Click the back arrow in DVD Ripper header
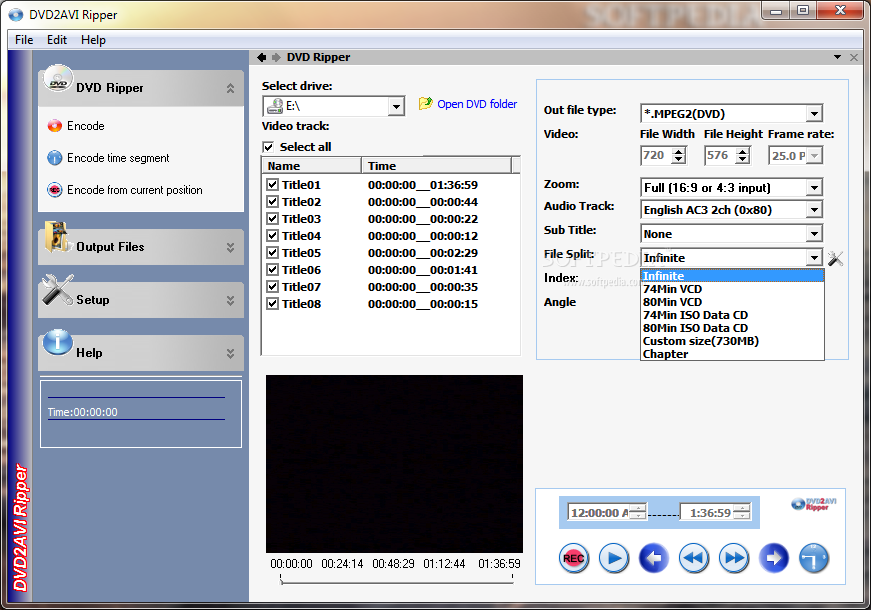The width and height of the screenshot is (871, 610). point(262,57)
